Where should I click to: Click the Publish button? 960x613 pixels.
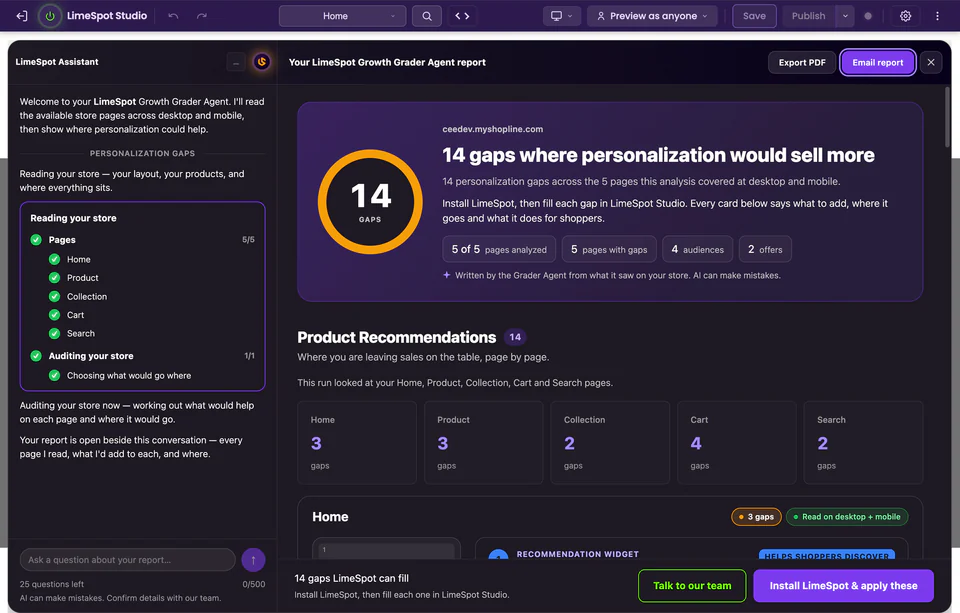[x=808, y=16]
